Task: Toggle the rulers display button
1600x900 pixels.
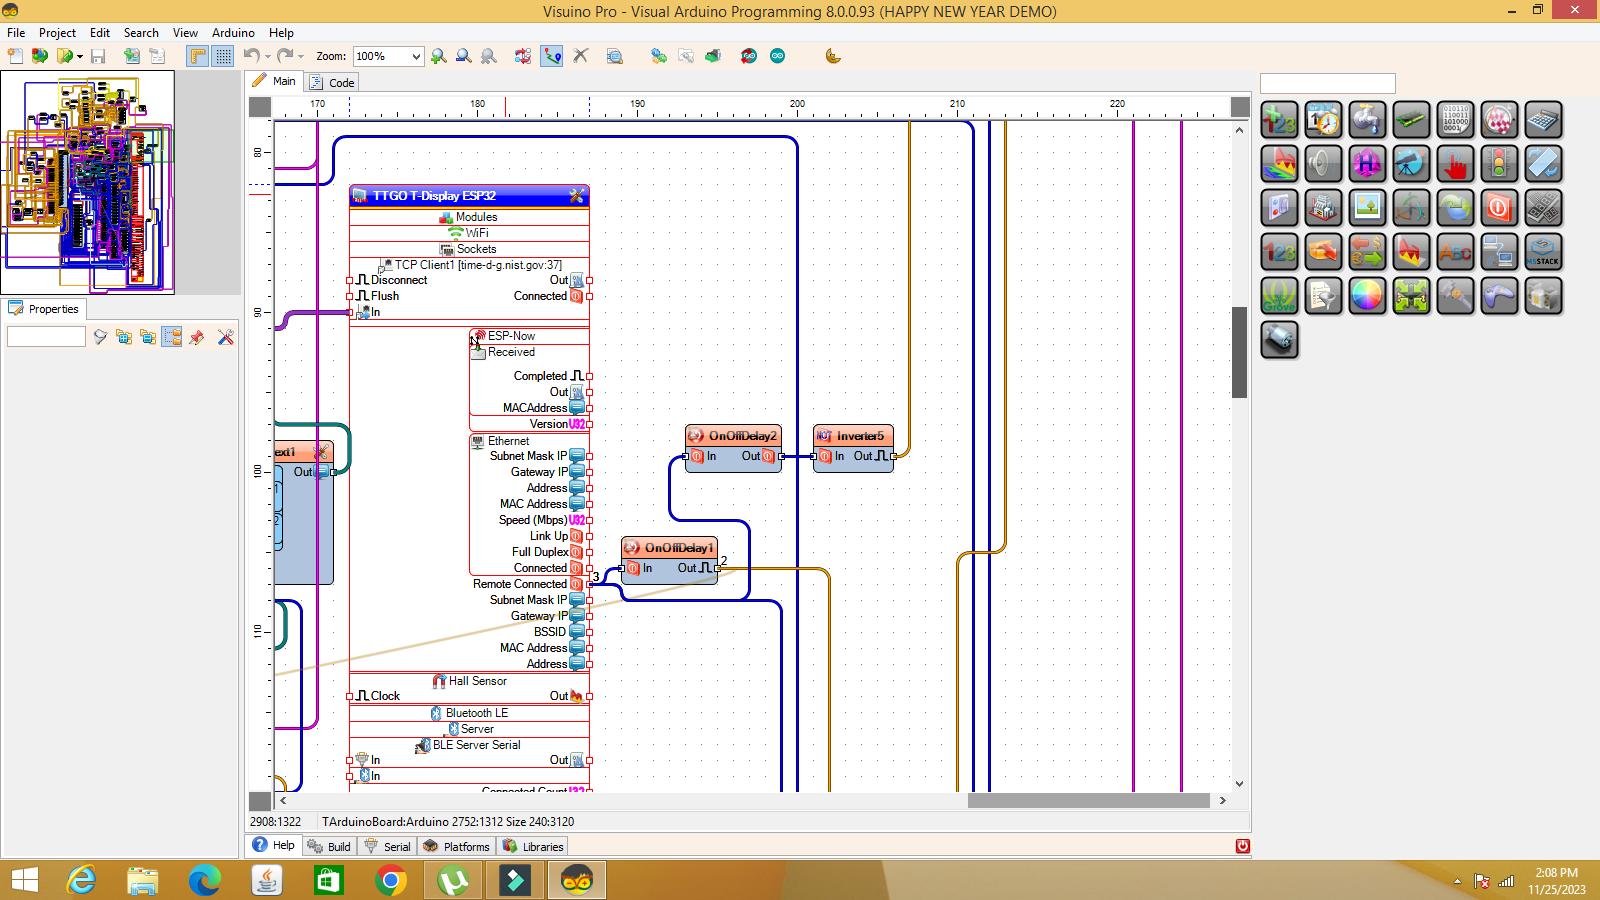Action: (198, 56)
